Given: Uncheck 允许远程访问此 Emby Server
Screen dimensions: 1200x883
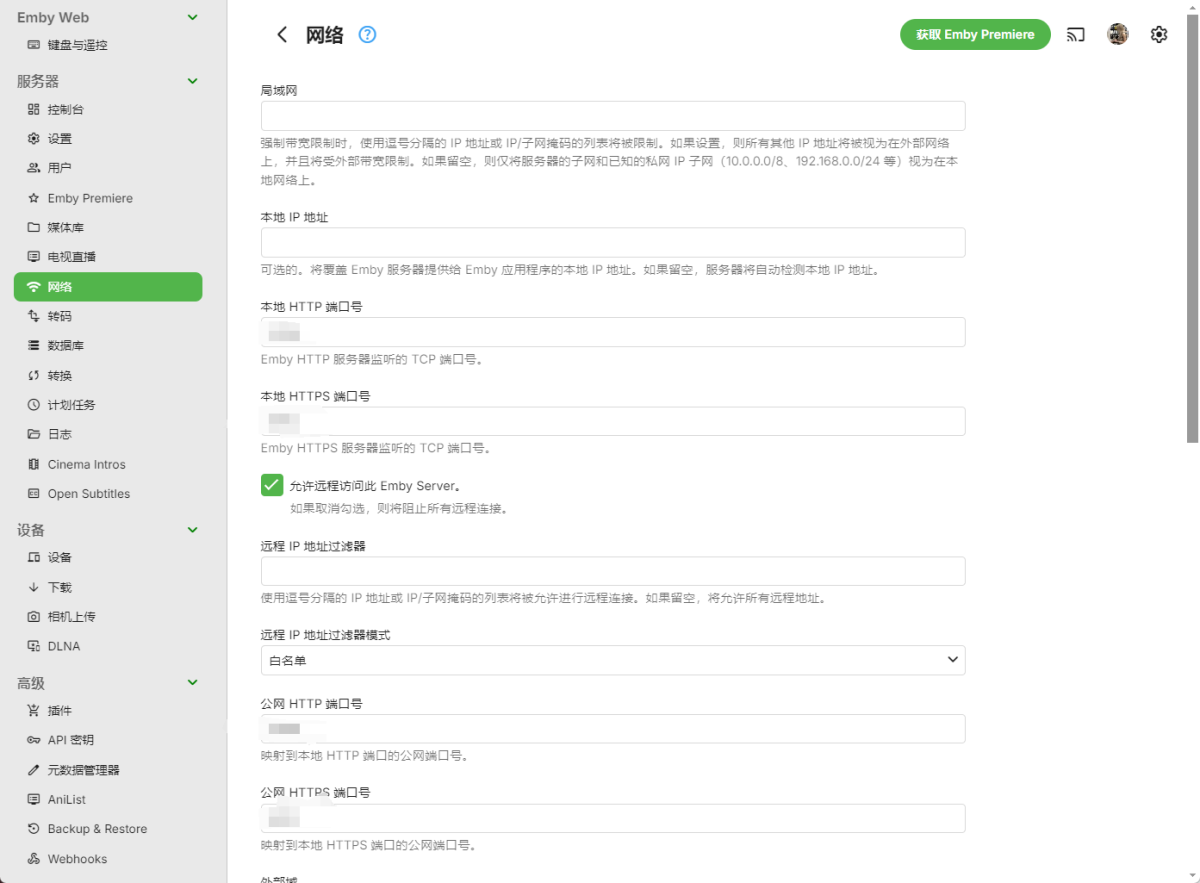Looking at the screenshot, I should pos(271,484).
